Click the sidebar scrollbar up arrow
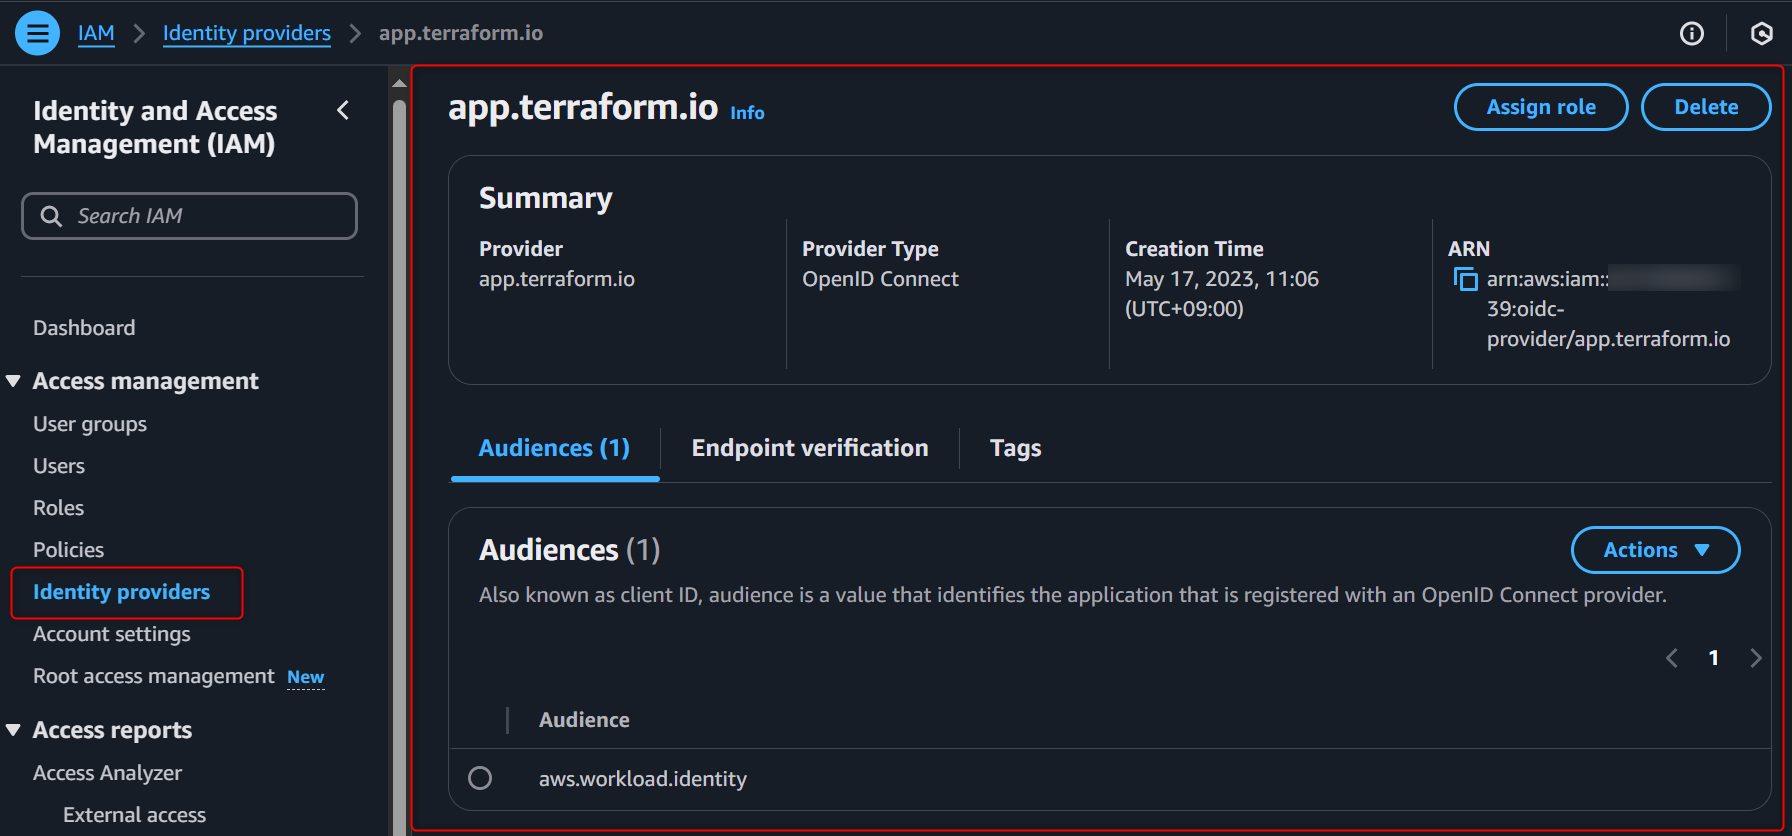 point(400,84)
